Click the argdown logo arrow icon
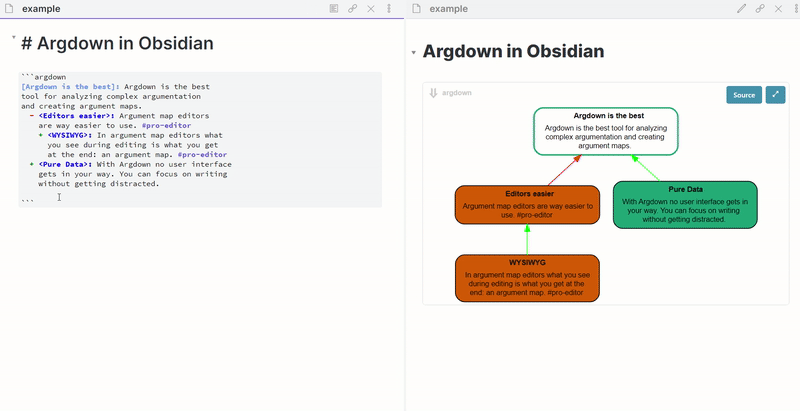The image size is (800, 411). click(x=433, y=93)
